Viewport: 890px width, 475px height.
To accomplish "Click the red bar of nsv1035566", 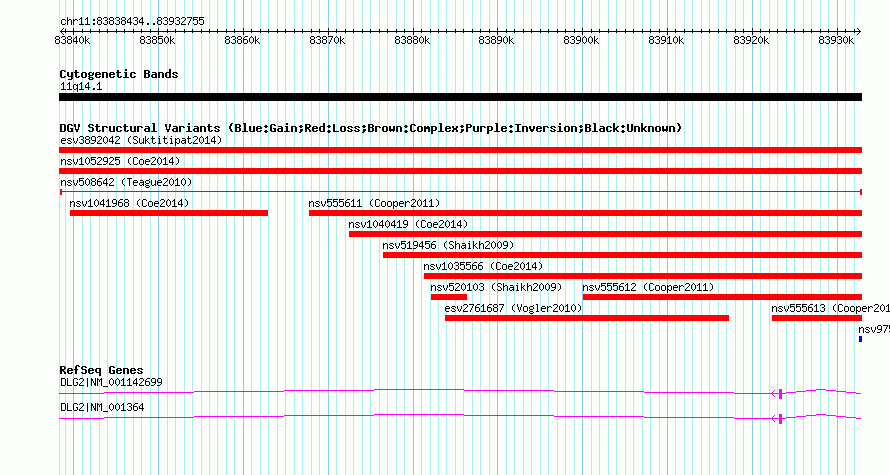I will tap(643, 276).
